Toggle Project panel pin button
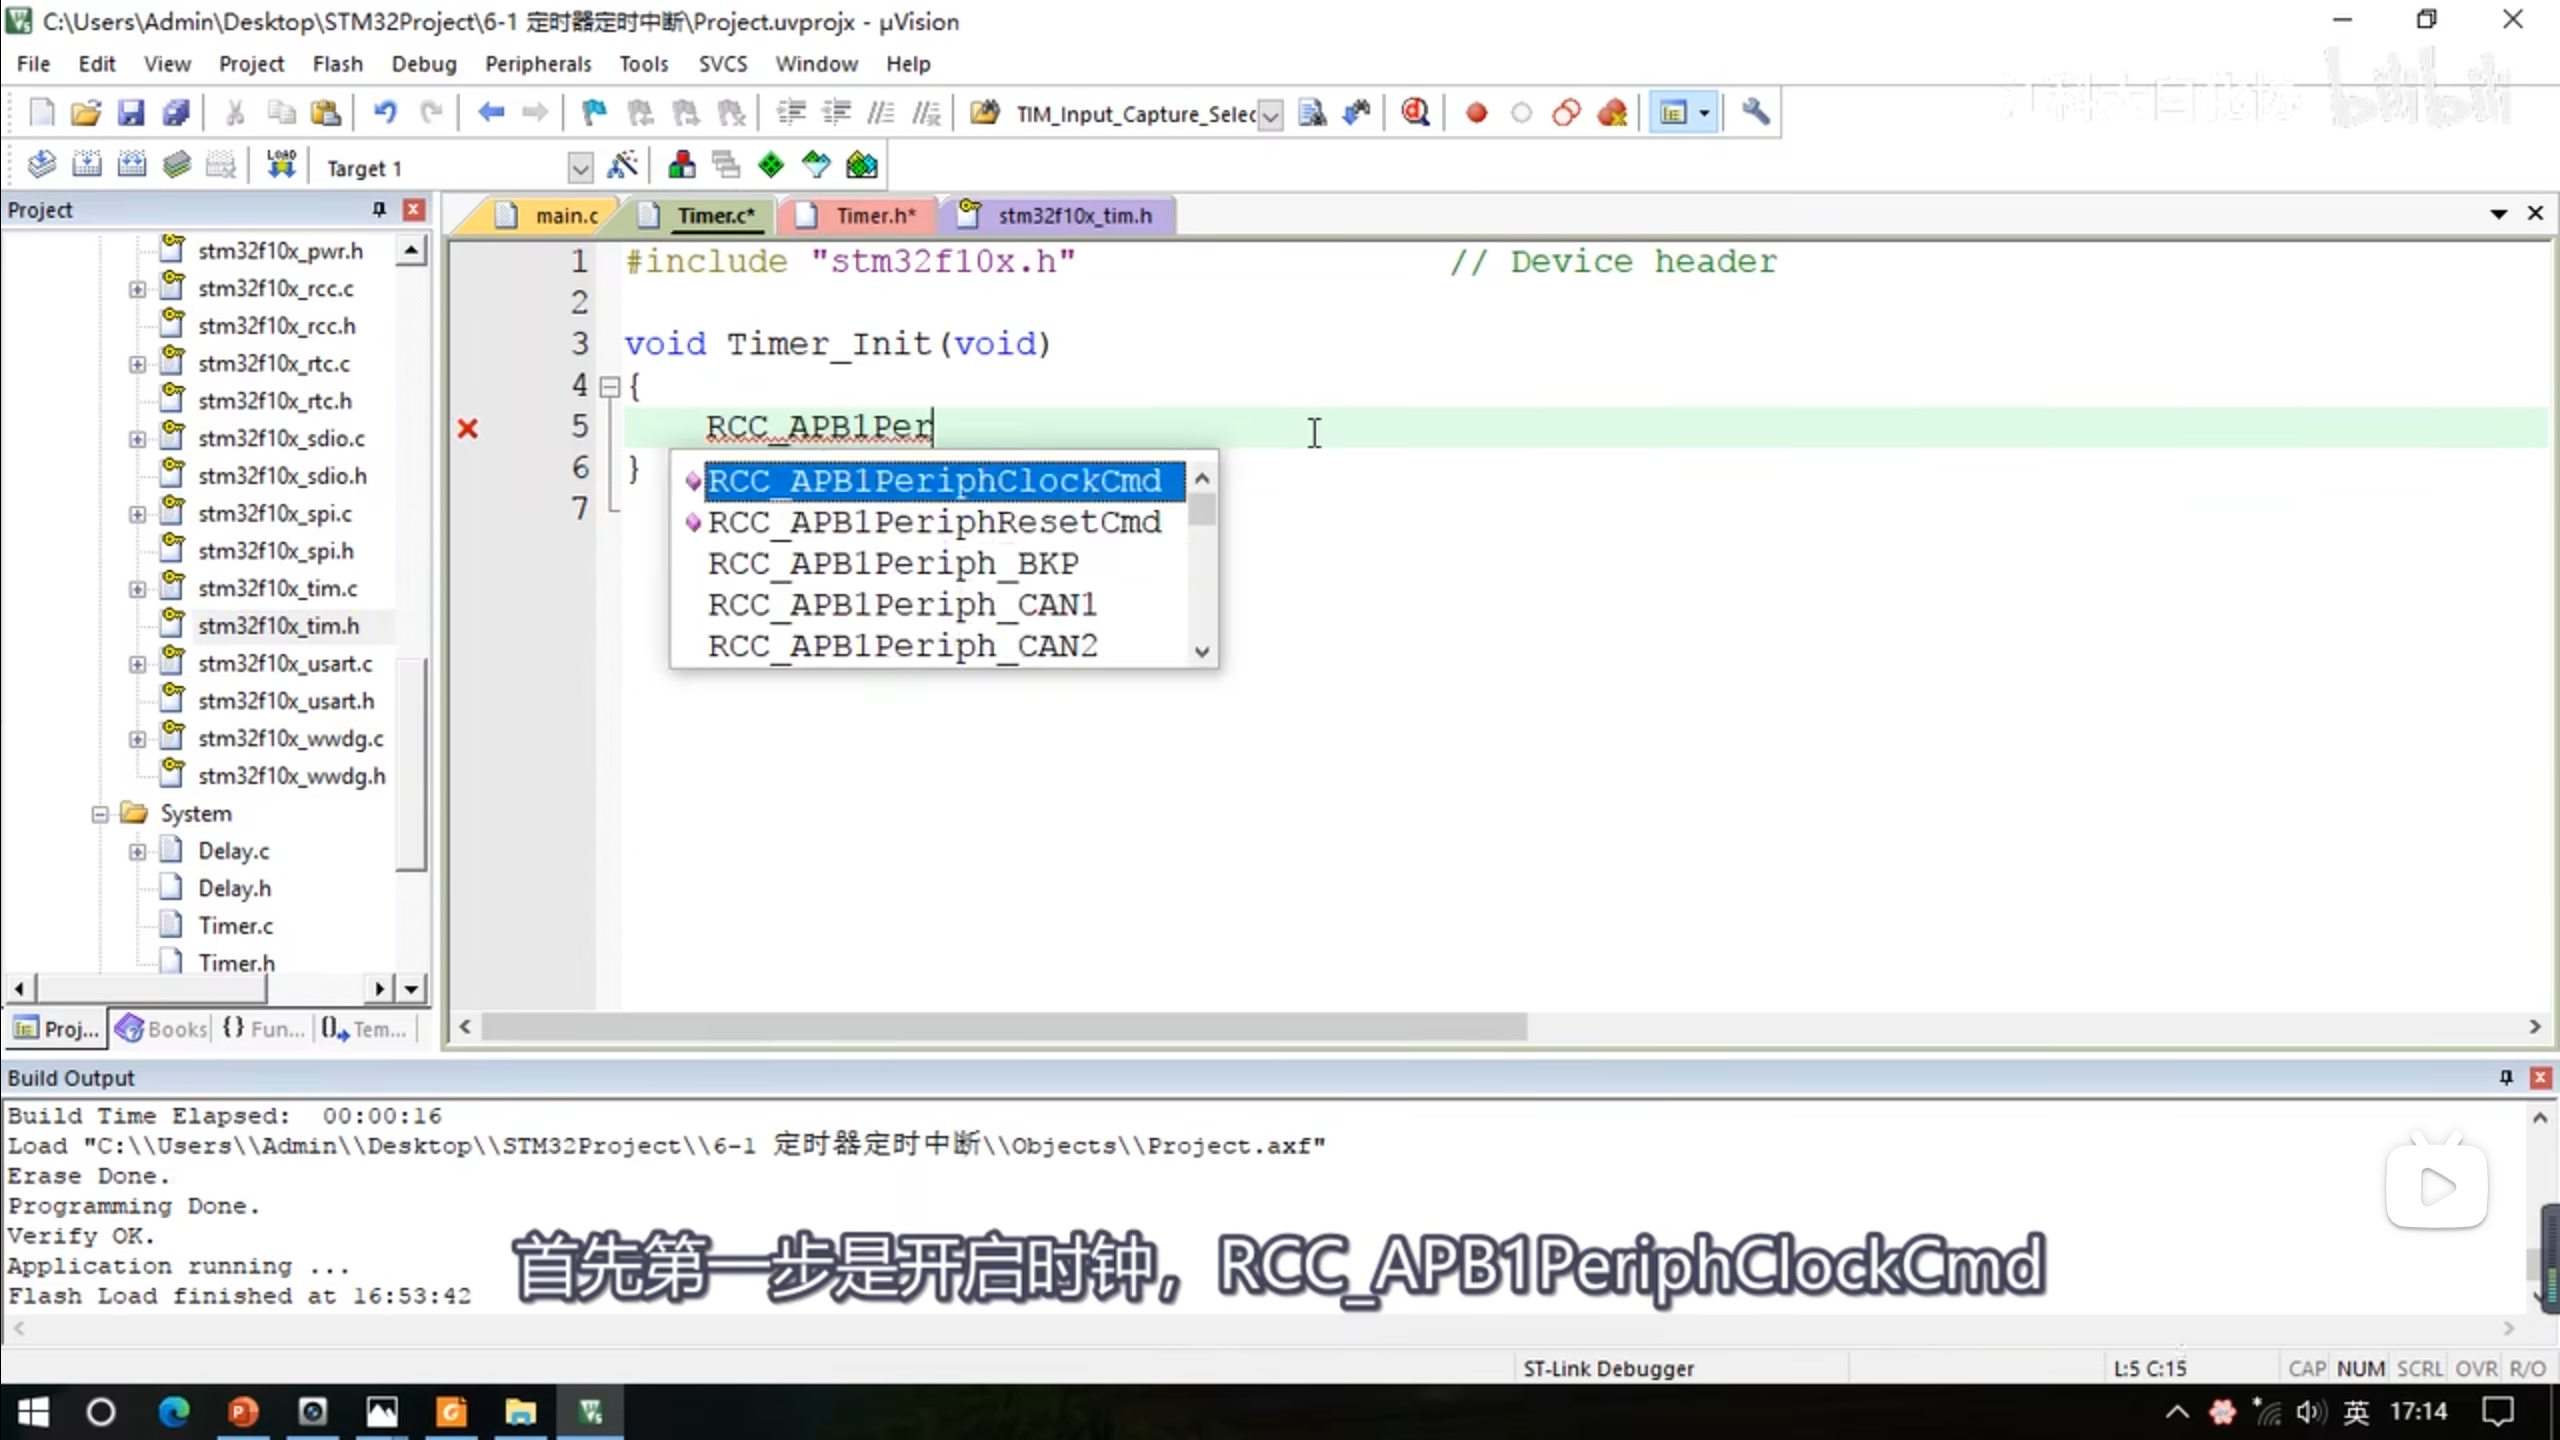 click(x=379, y=210)
